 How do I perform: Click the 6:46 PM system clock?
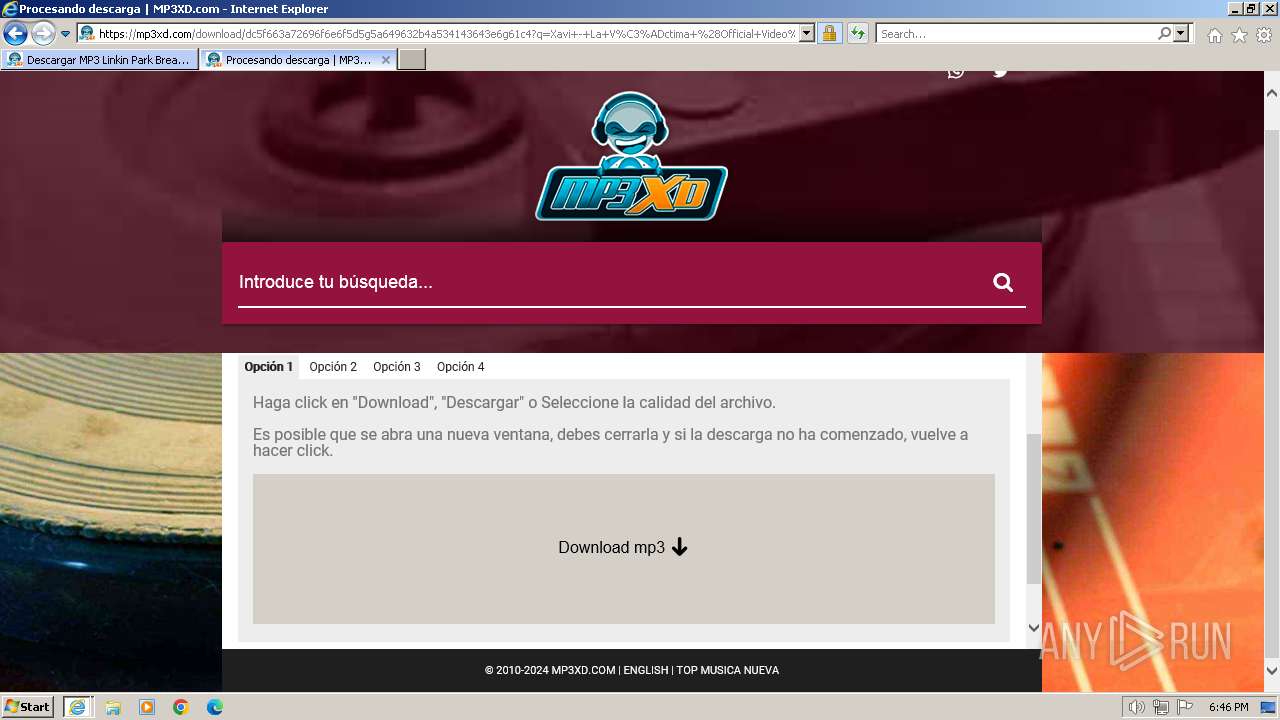(x=1228, y=707)
